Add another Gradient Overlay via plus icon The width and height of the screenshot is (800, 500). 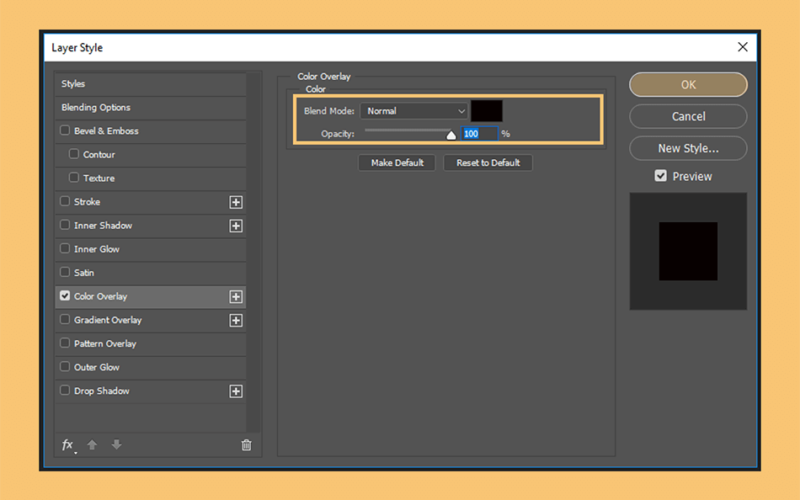pos(236,320)
